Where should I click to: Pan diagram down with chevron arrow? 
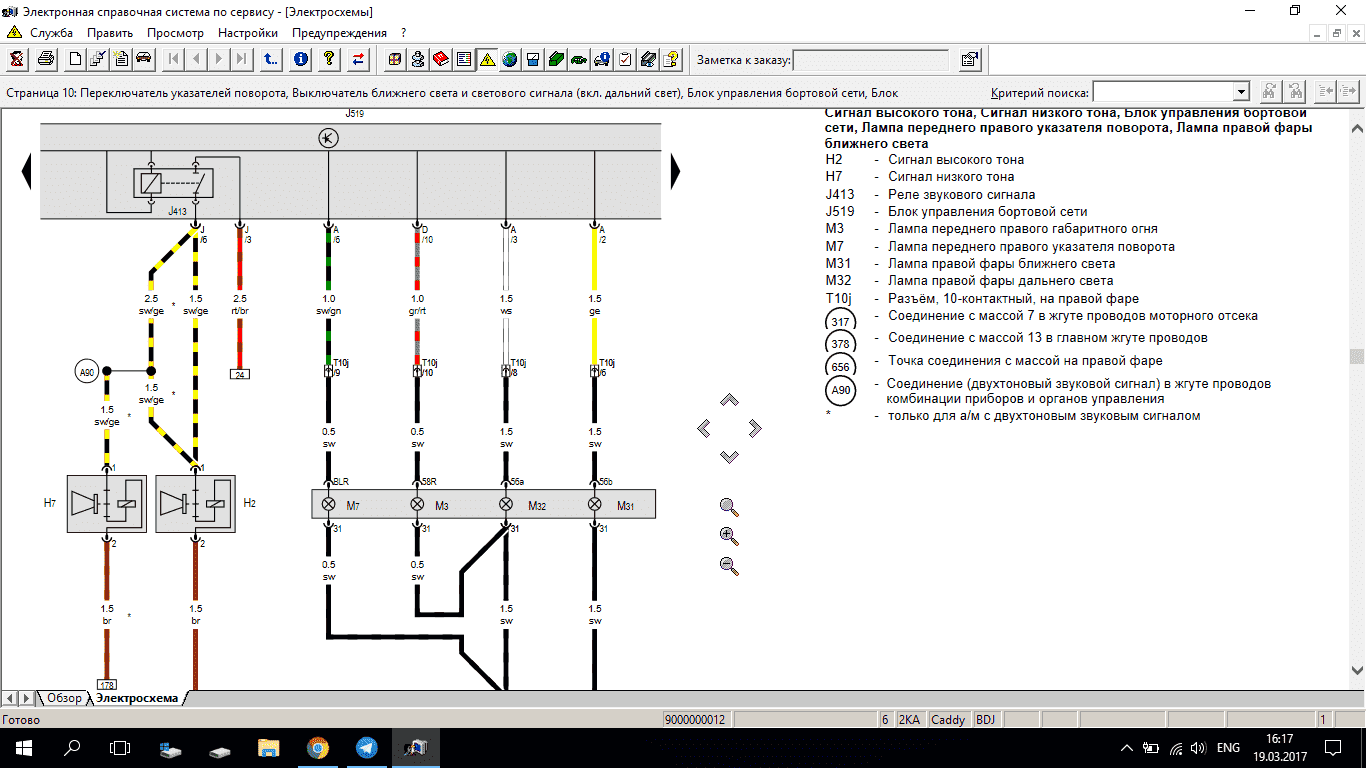(729, 456)
